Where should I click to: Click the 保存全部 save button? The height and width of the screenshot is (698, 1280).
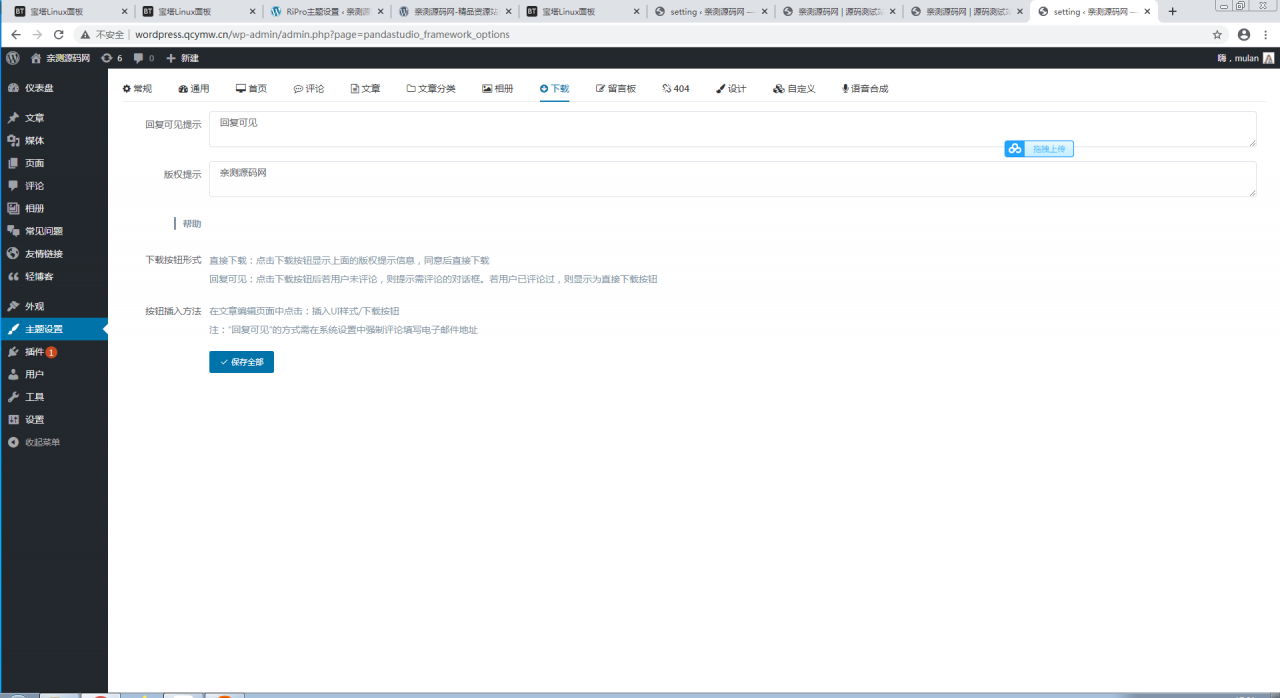241,362
